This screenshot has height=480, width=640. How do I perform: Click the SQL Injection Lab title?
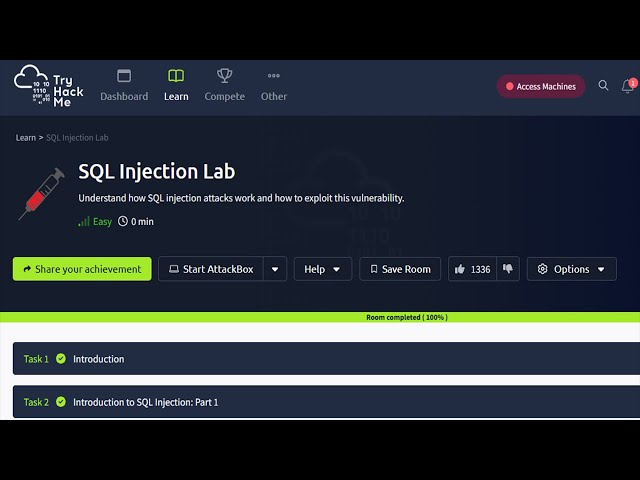coord(157,171)
